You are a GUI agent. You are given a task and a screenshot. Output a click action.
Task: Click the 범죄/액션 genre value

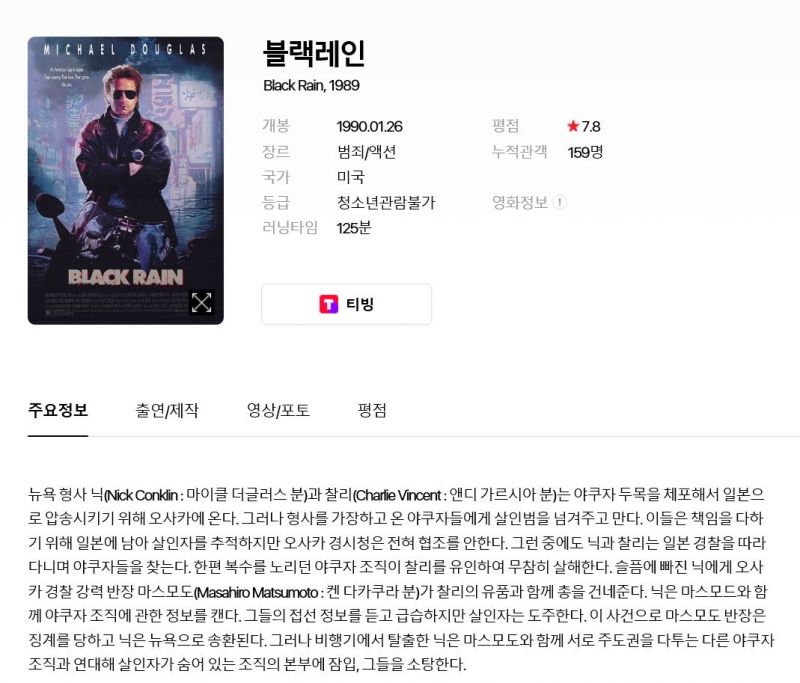366,152
